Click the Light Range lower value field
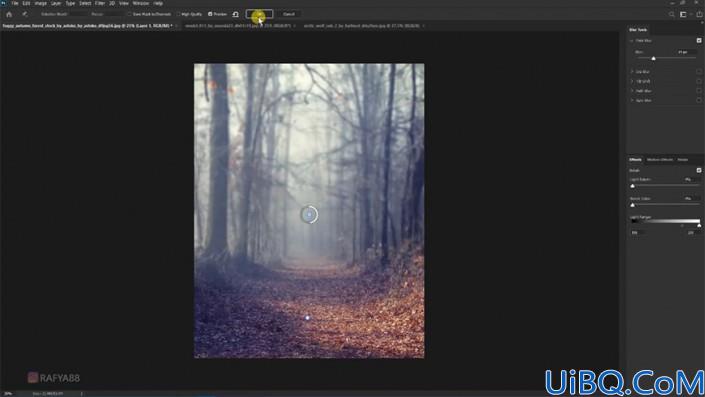The width and height of the screenshot is (705, 397). (x=638, y=232)
